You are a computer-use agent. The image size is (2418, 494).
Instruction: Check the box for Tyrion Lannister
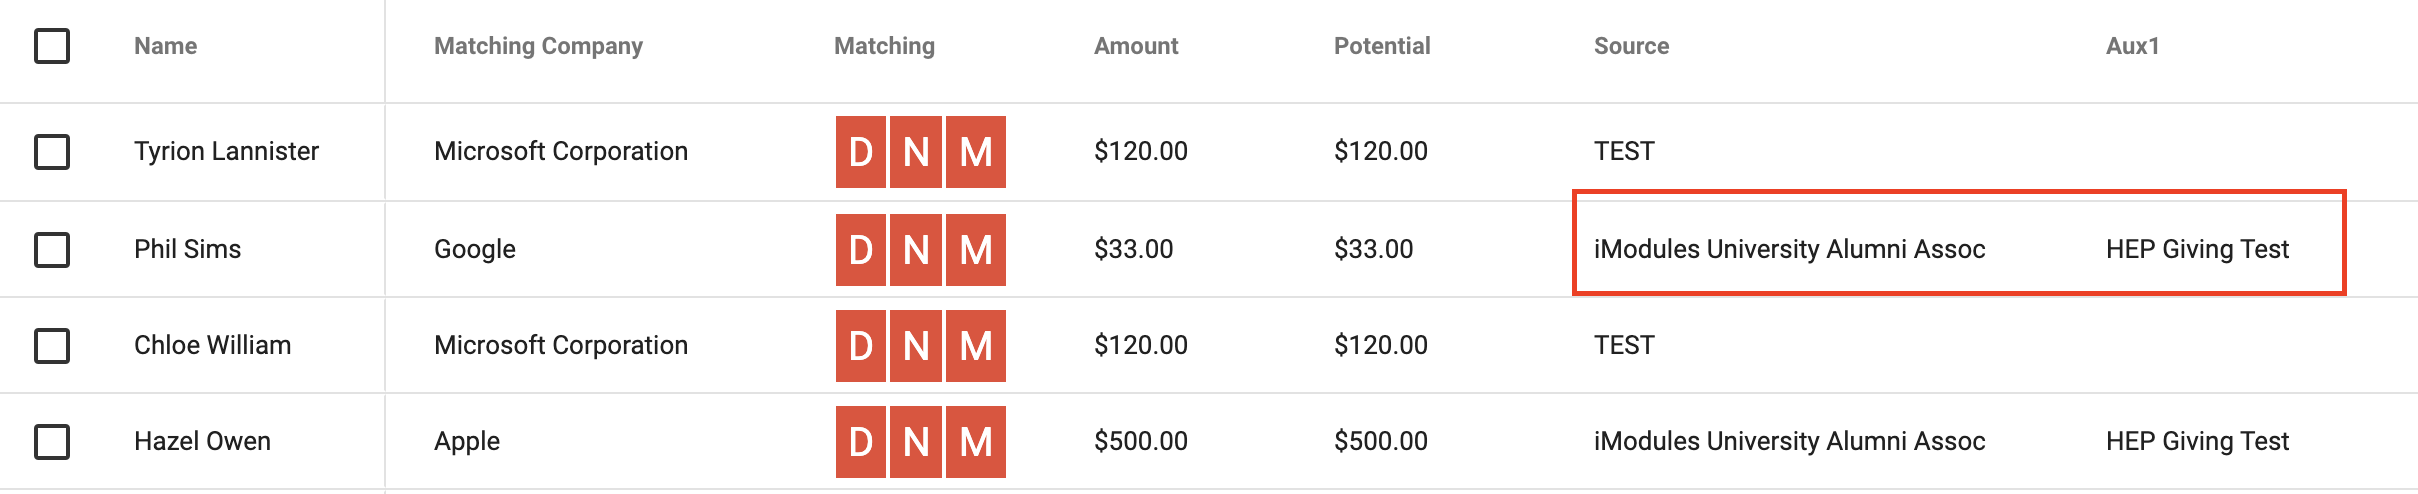pos(52,152)
